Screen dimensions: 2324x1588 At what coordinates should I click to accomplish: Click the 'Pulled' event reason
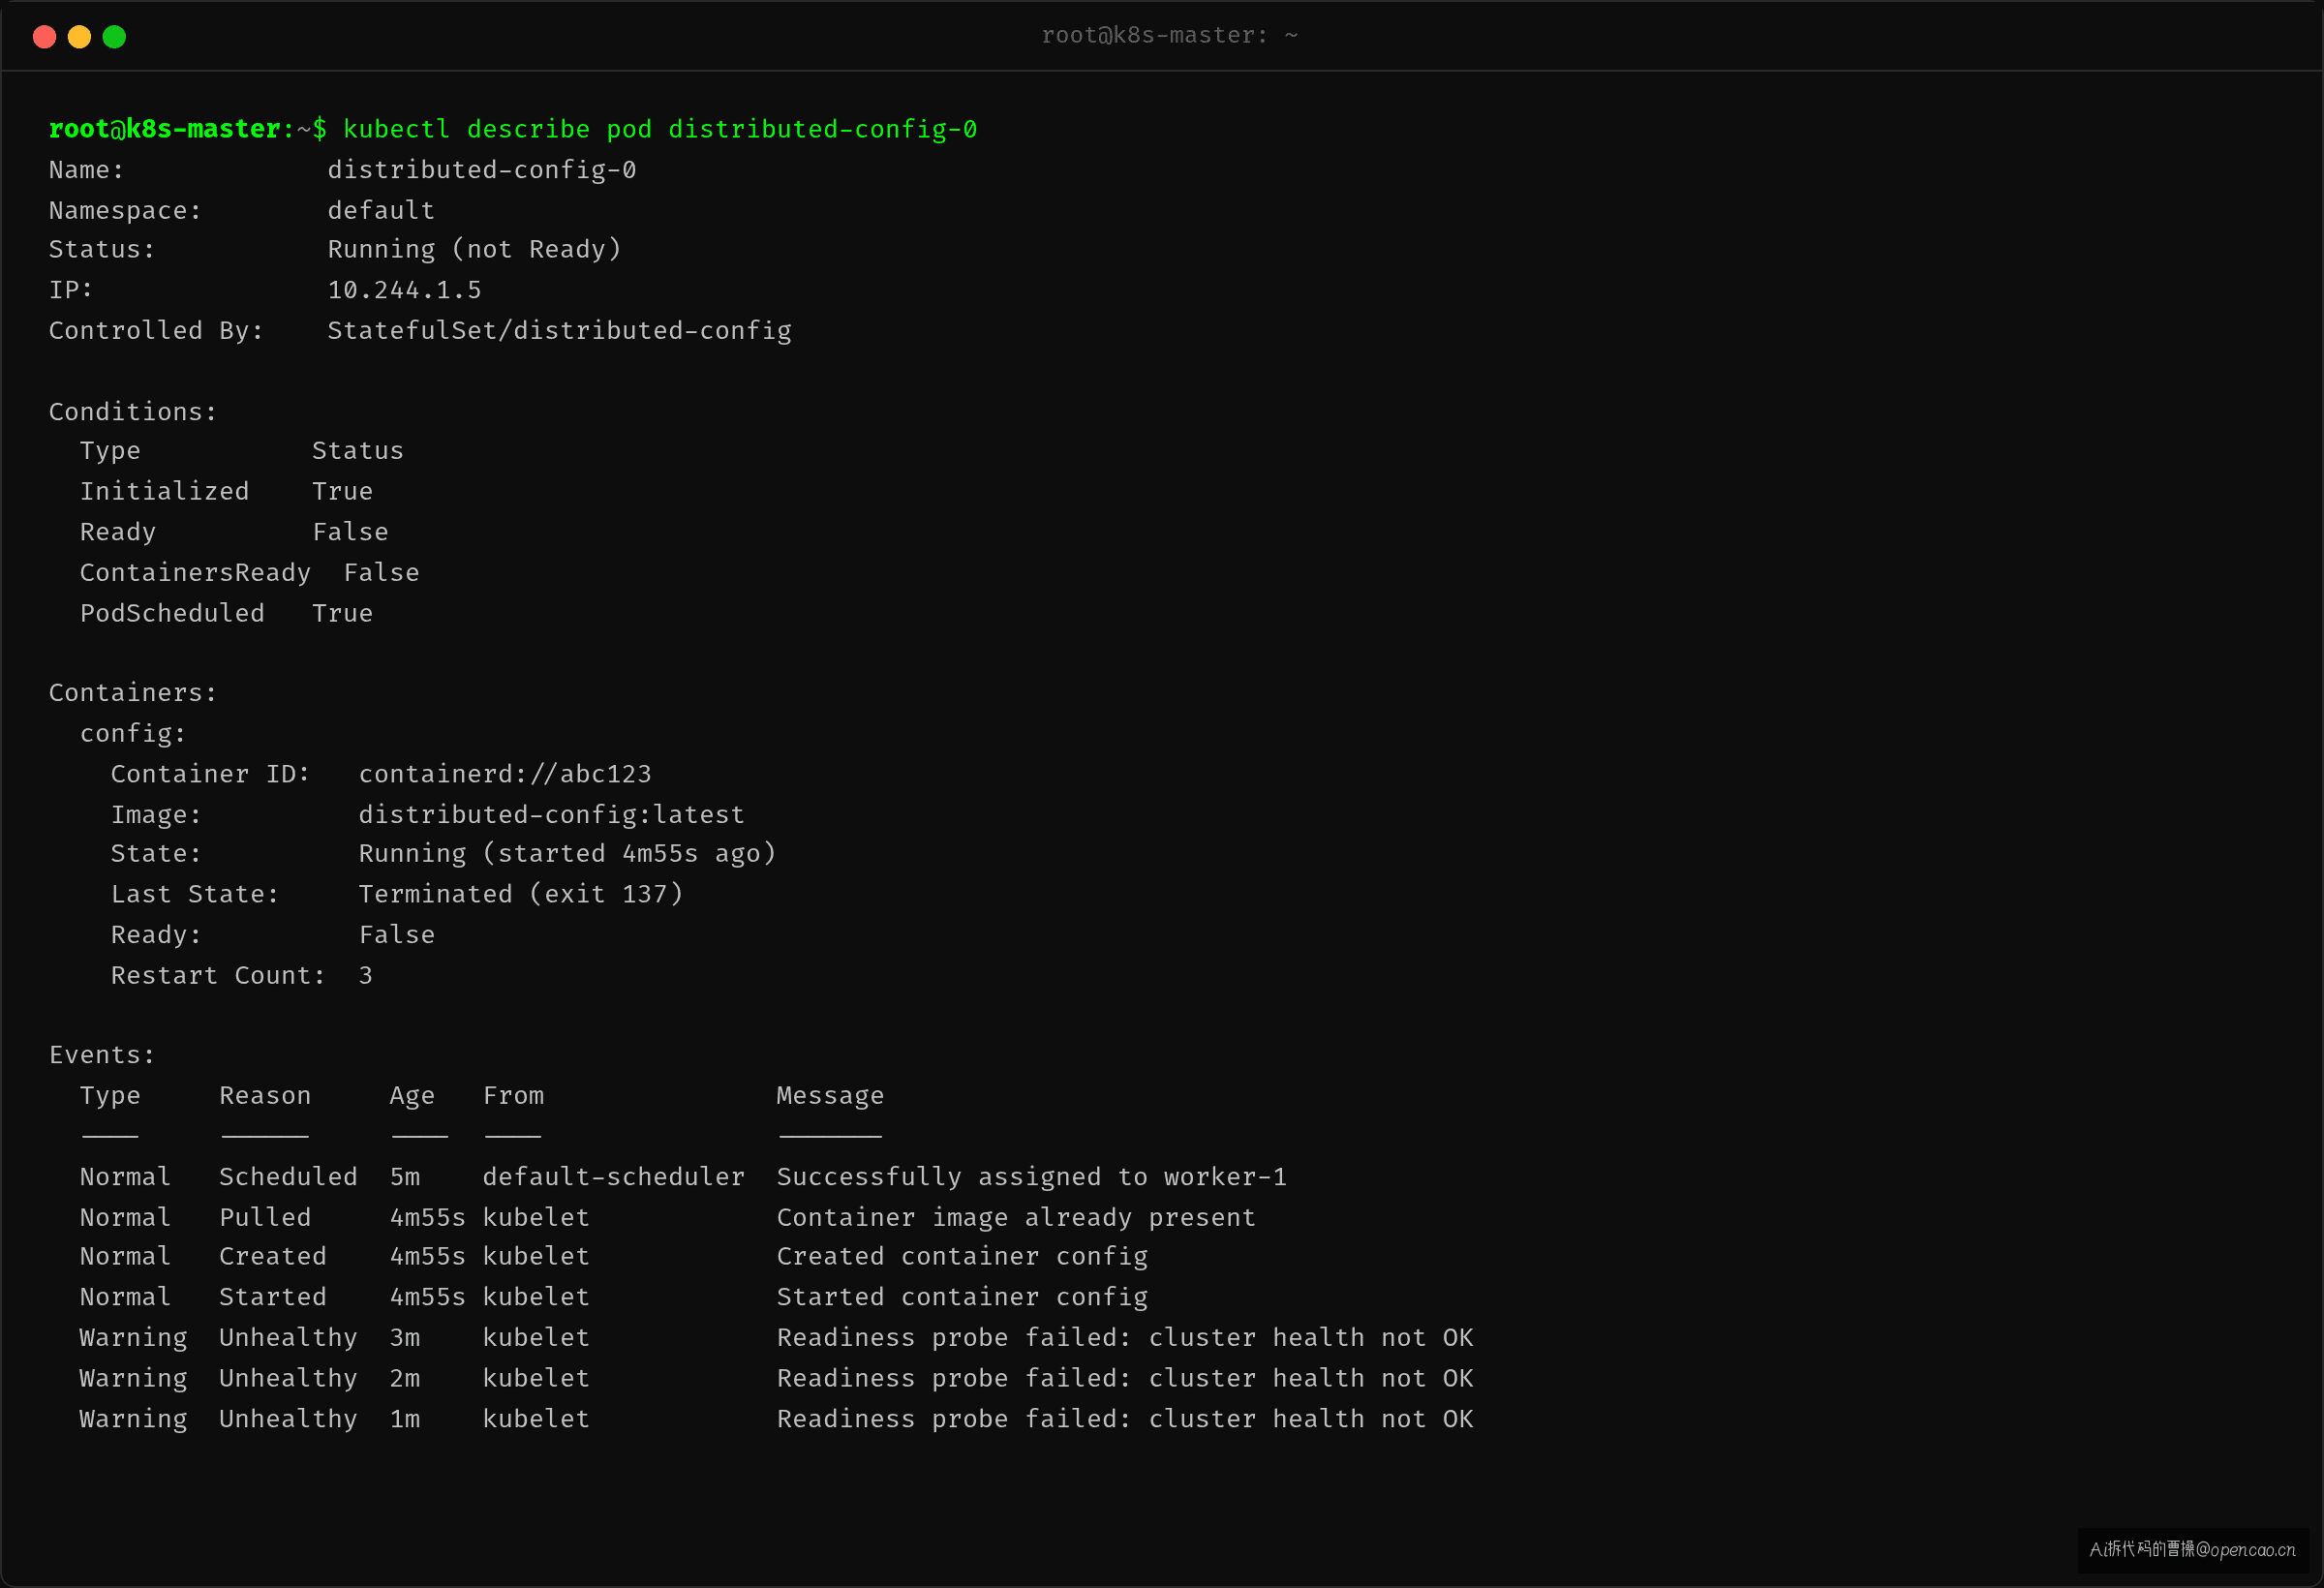tap(265, 1218)
